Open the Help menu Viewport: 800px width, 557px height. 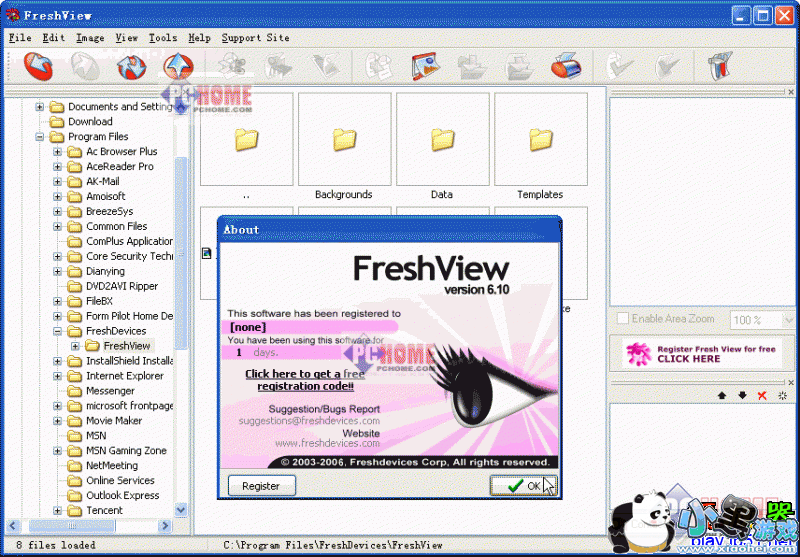click(199, 38)
